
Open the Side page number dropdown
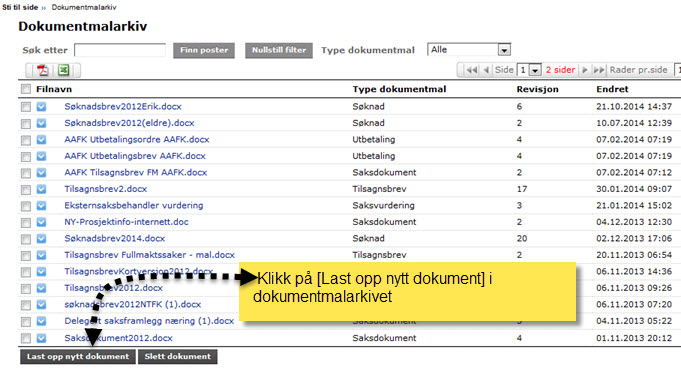pos(529,70)
